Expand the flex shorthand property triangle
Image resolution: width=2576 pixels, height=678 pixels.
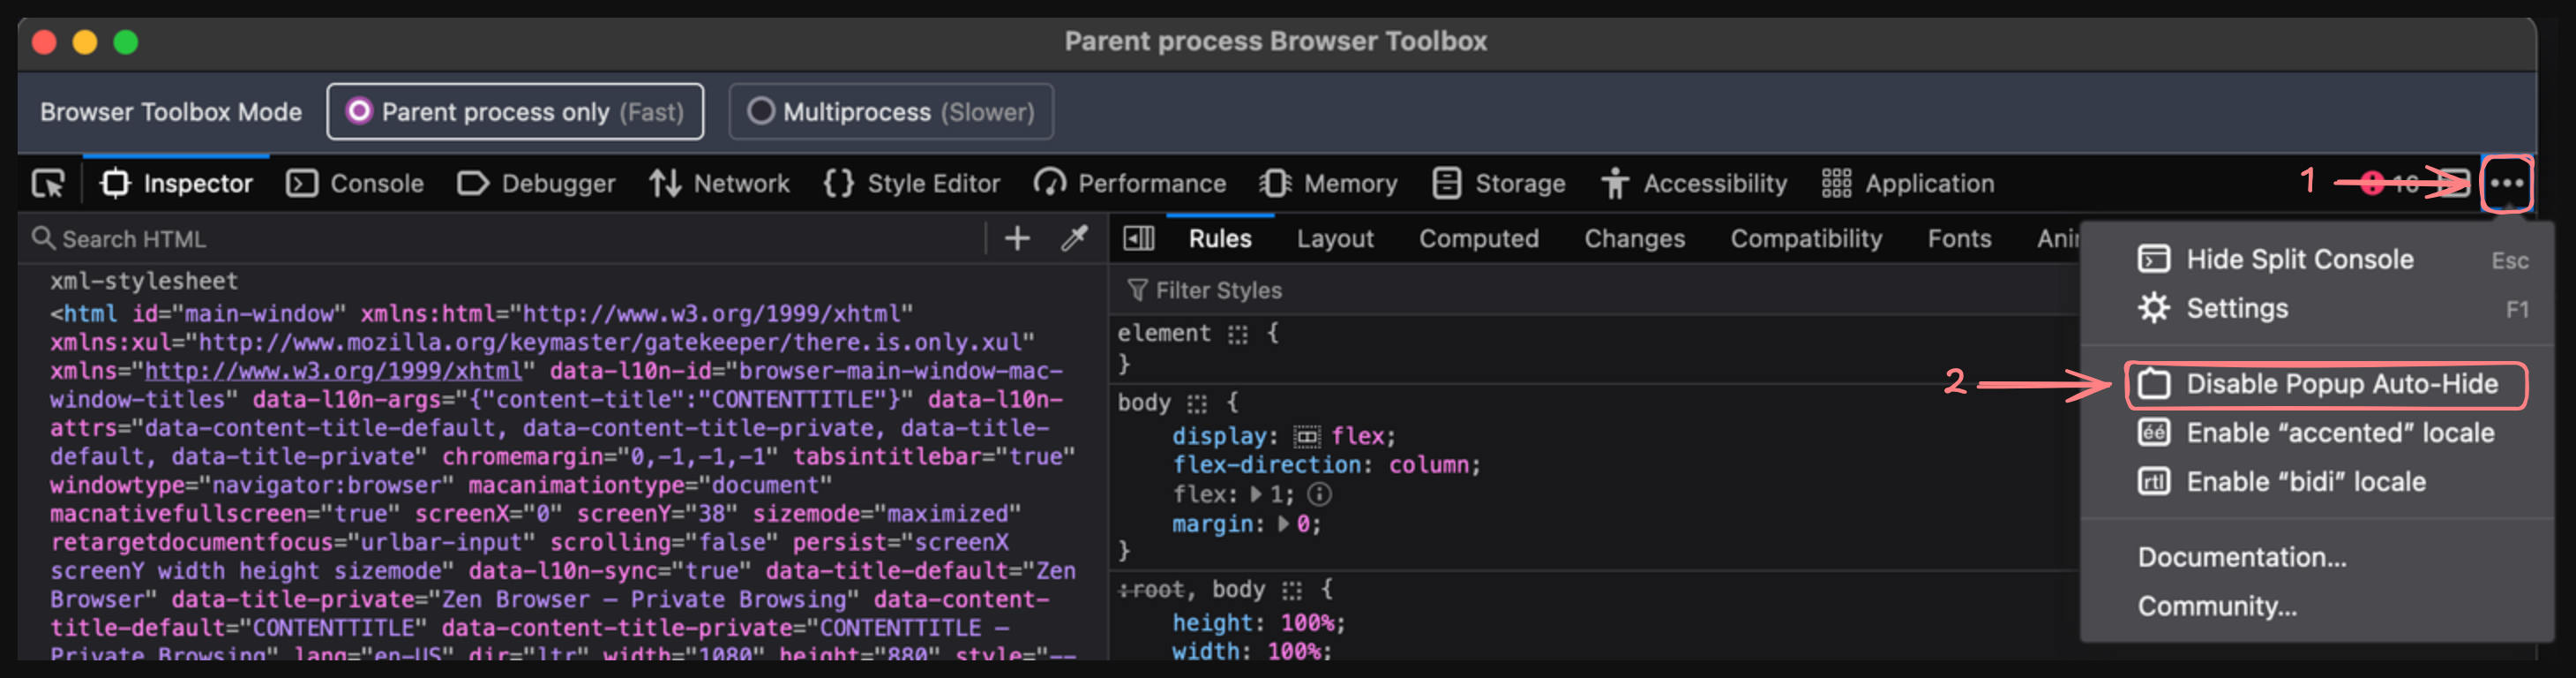pos(1256,494)
